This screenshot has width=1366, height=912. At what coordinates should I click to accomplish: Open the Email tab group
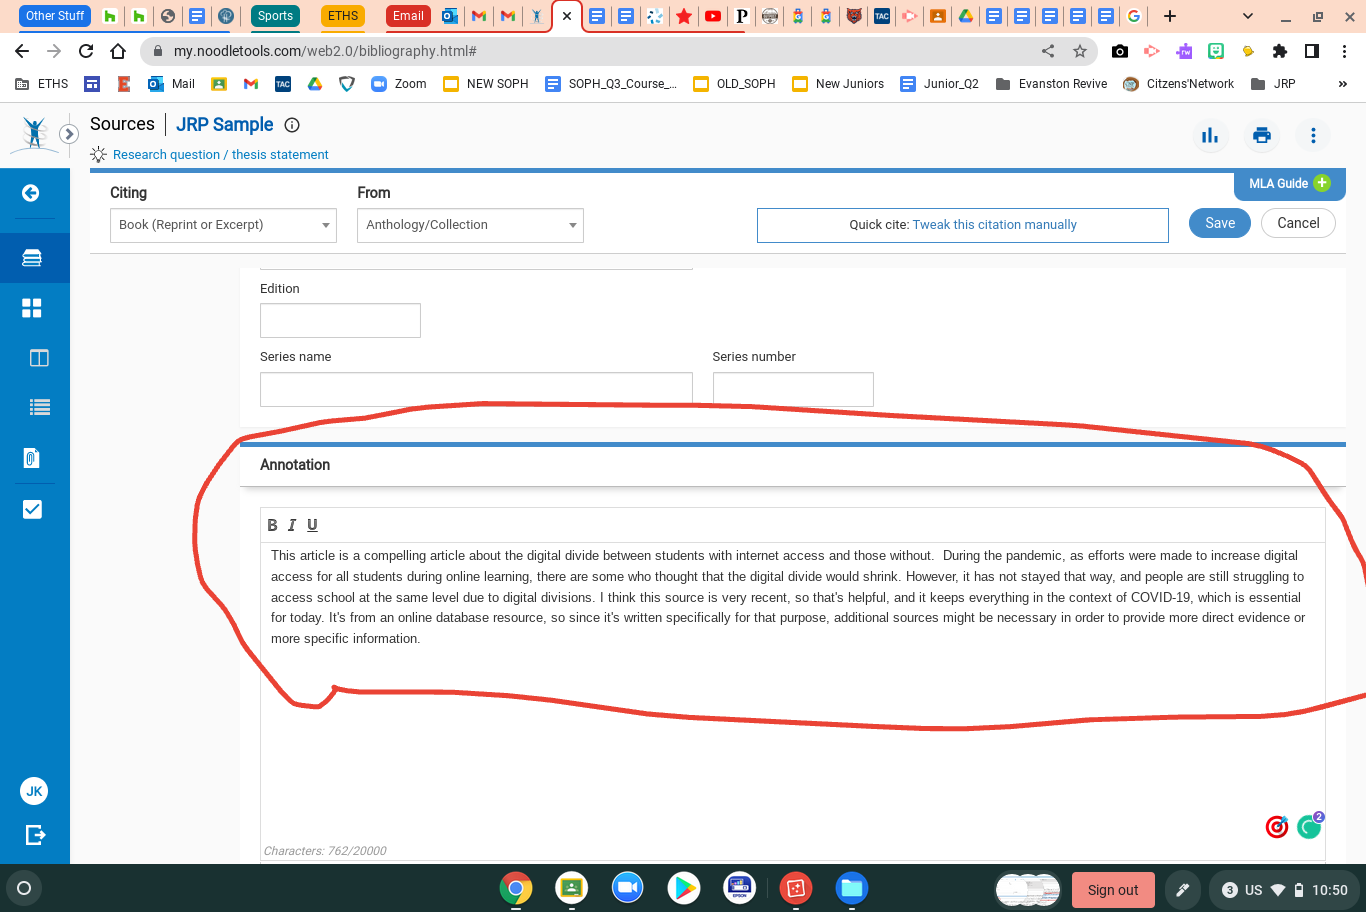pyautogui.click(x=408, y=16)
